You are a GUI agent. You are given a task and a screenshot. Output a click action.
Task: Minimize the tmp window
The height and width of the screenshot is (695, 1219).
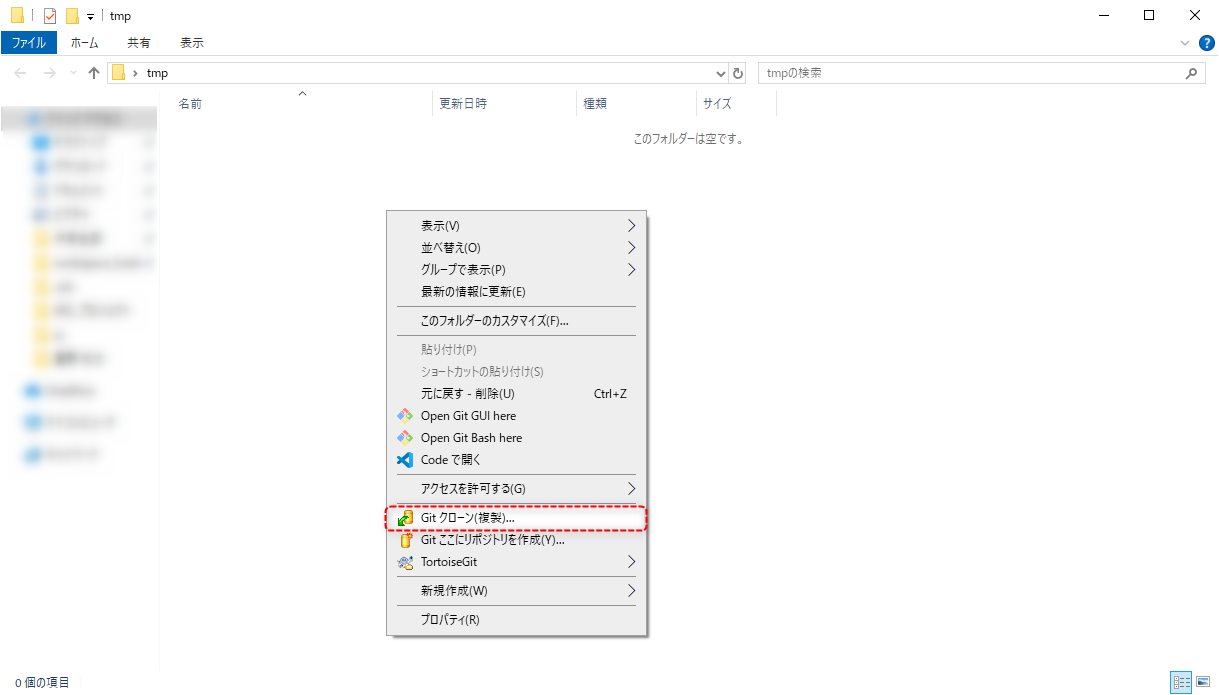(x=1104, y=15)
